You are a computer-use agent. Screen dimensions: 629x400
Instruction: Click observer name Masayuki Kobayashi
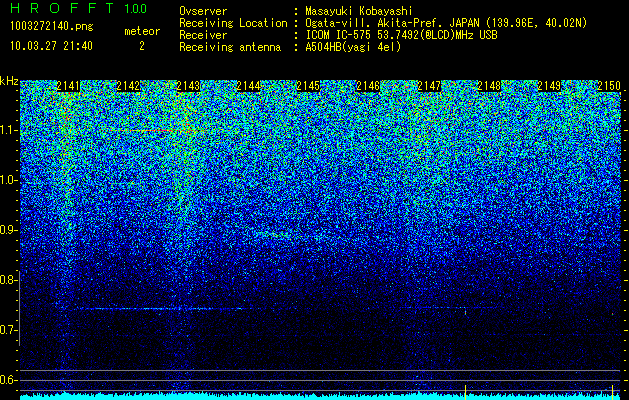coord(359,11)
